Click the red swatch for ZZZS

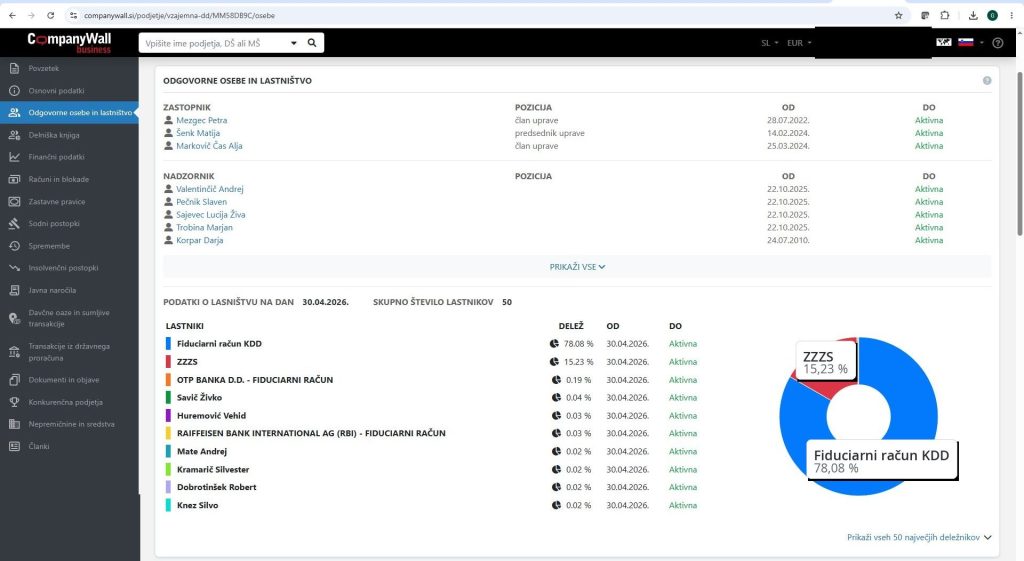click(168, 362)
